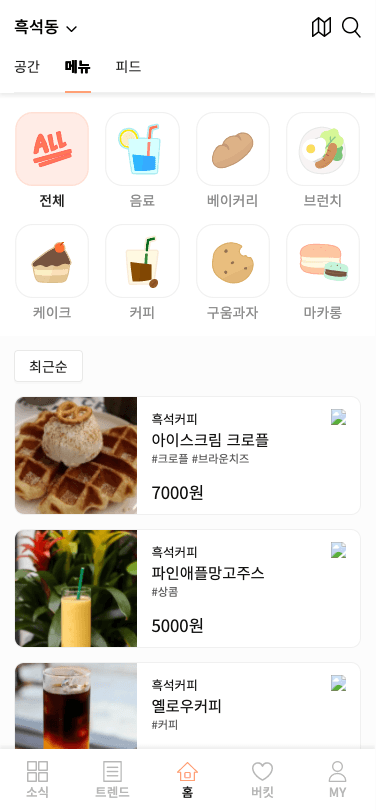This screenshot has width=376, height=810.
Task: Open the 아이스크림 크로플 waffle photo
Action: point(76,455)
